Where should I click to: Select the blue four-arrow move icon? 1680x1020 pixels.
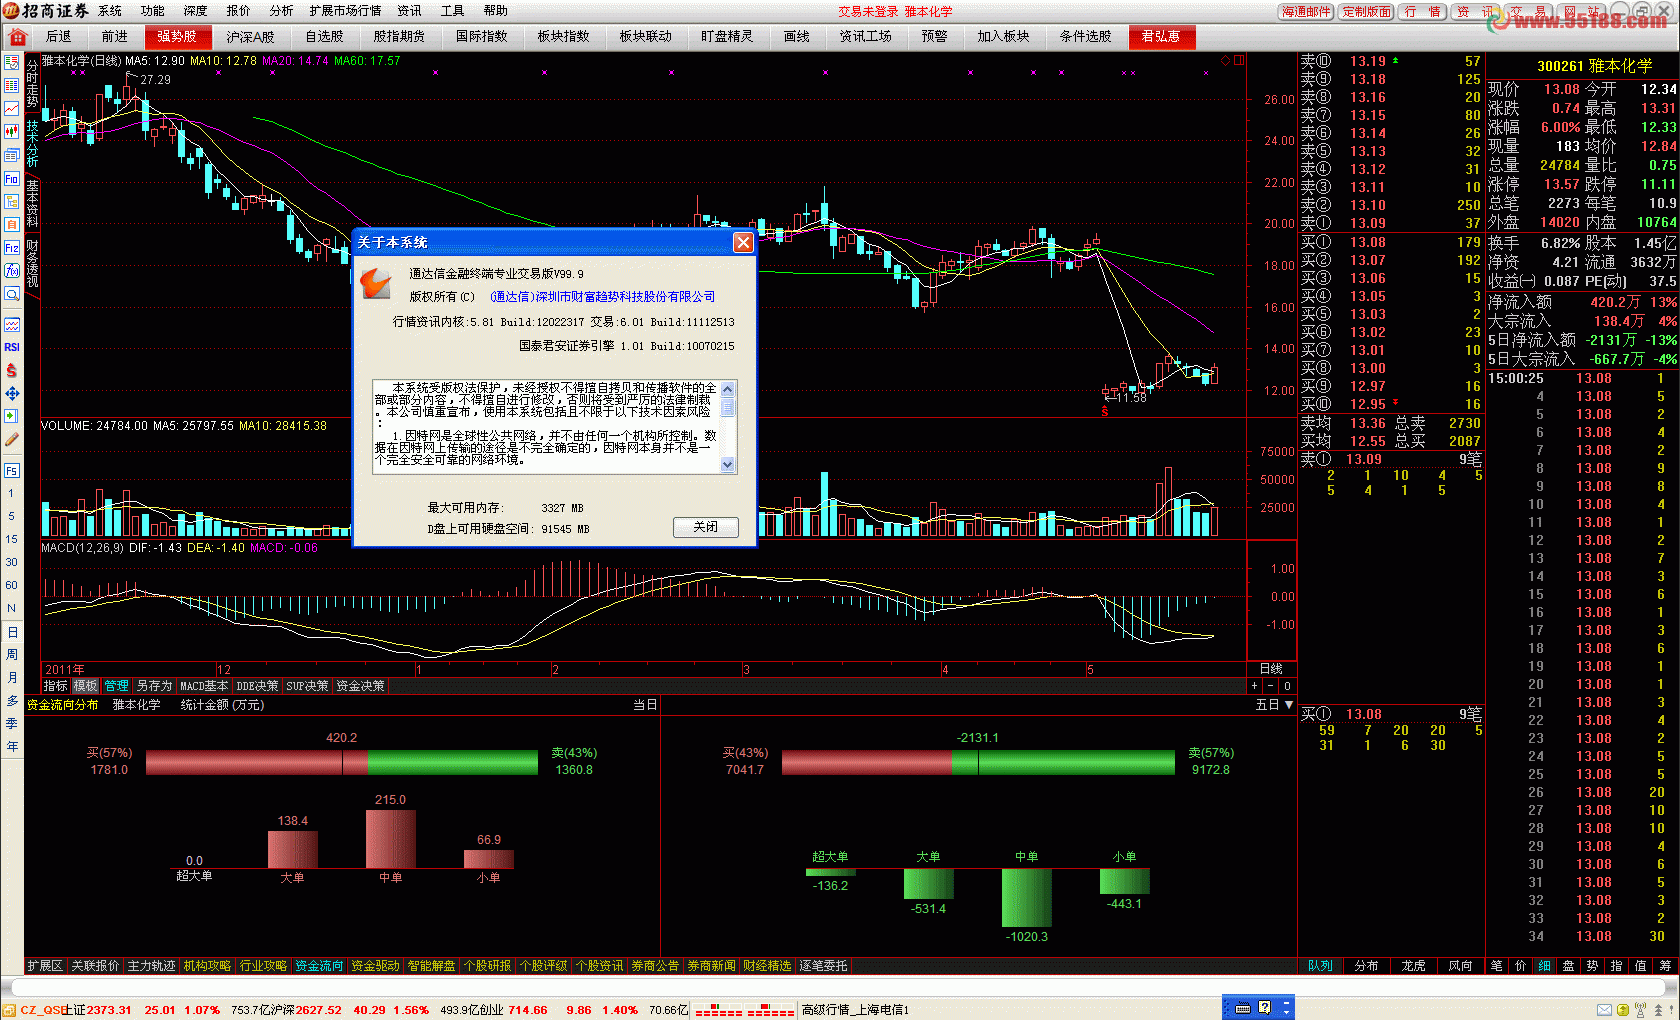pos(12,393)
